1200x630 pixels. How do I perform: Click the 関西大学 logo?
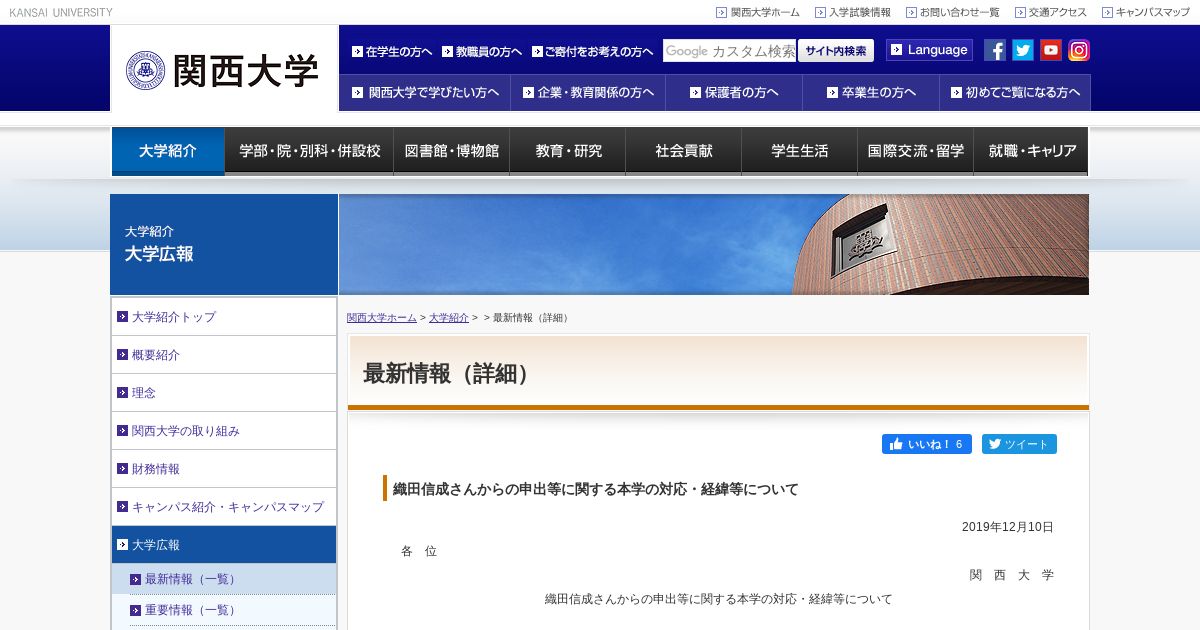click(223, 70)
